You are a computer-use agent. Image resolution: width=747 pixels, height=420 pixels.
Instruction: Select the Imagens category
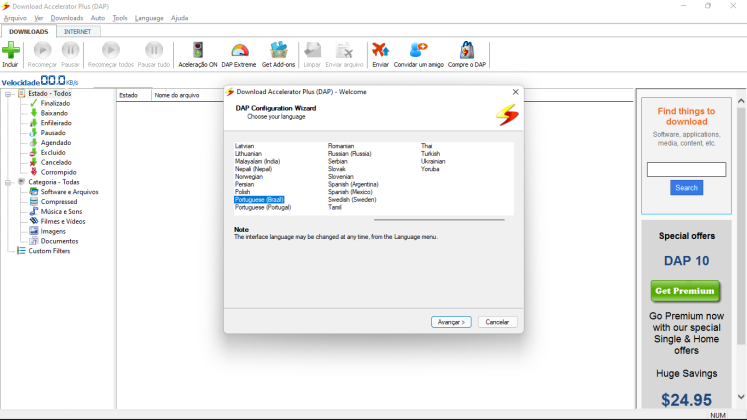point(53,231)
